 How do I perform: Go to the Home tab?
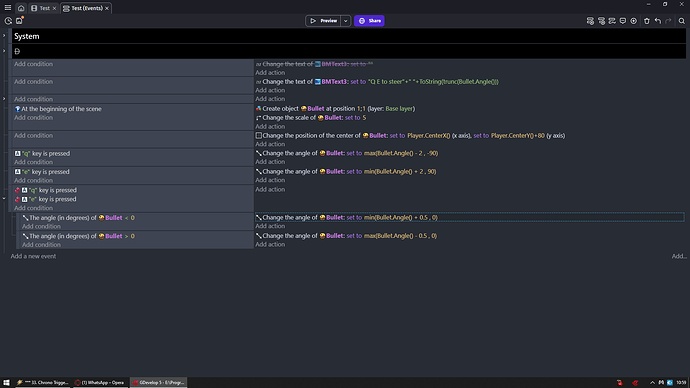click(21, 8)
